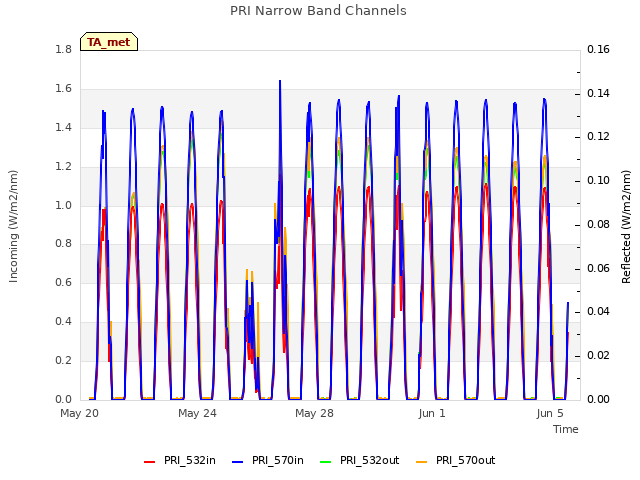Screen dimensions: 640x480
Task: Toggle the PRI_532in legend entry
Action: click(x=180, y=460)
